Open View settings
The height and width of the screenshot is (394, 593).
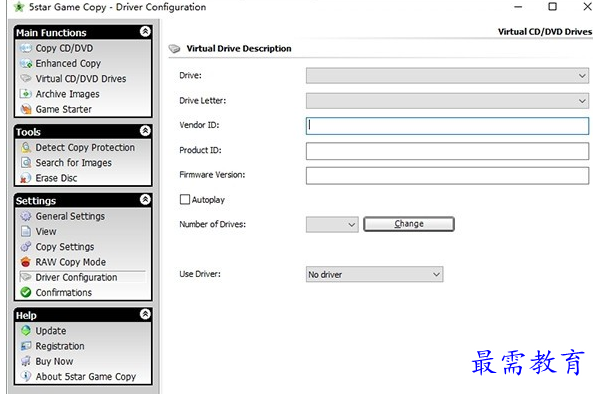coord(46,231)
